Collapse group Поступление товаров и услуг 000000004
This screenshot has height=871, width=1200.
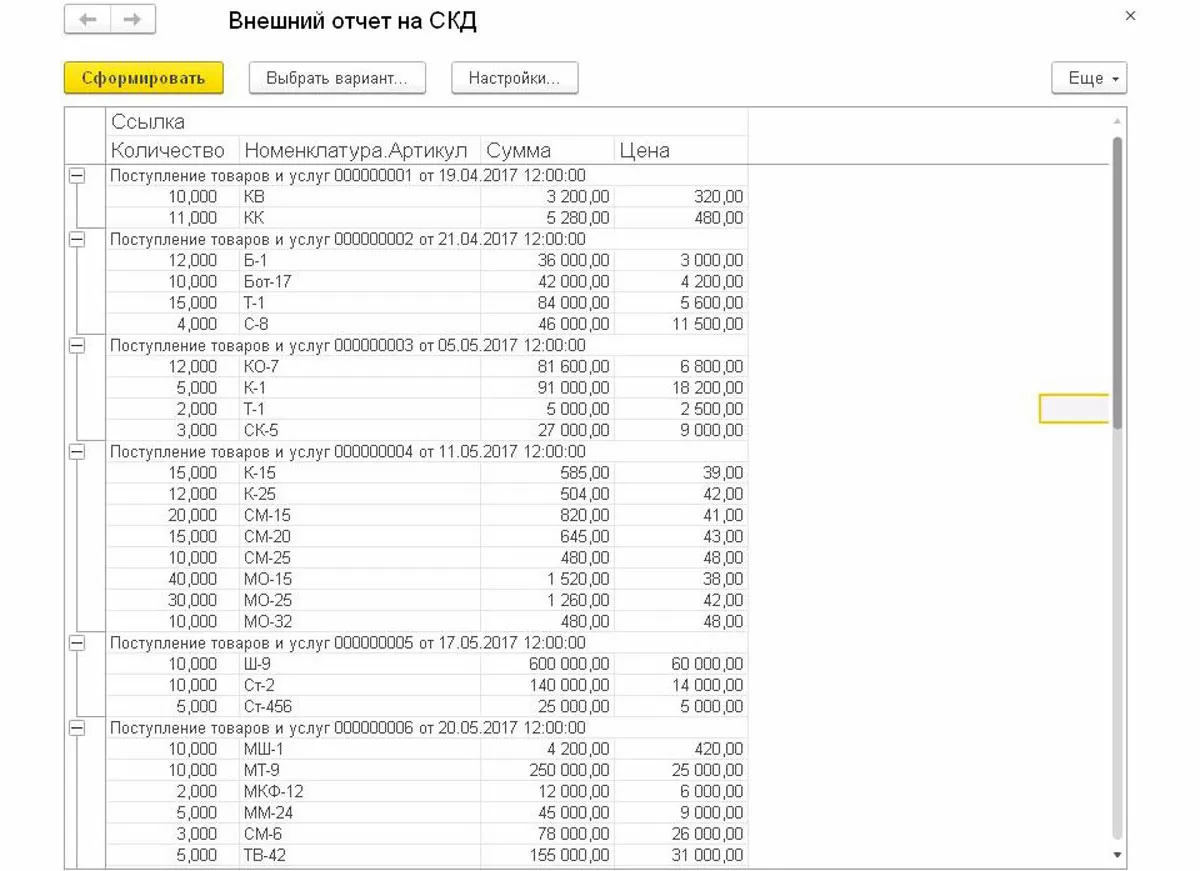pyautogui.click(x=76, y=452)
